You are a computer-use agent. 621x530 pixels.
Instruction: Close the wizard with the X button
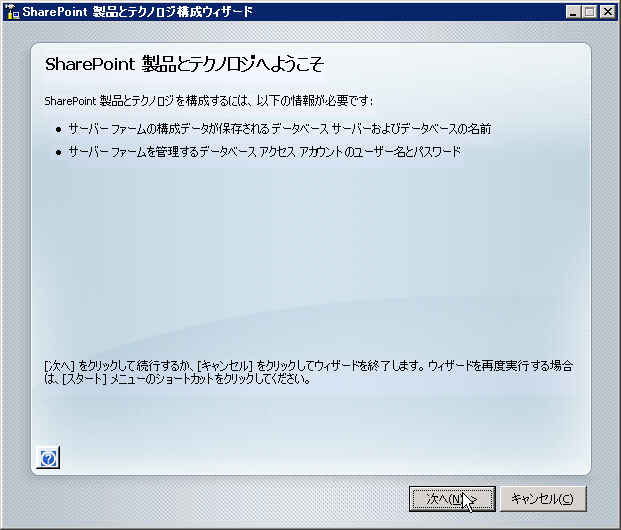coord(606,12)
